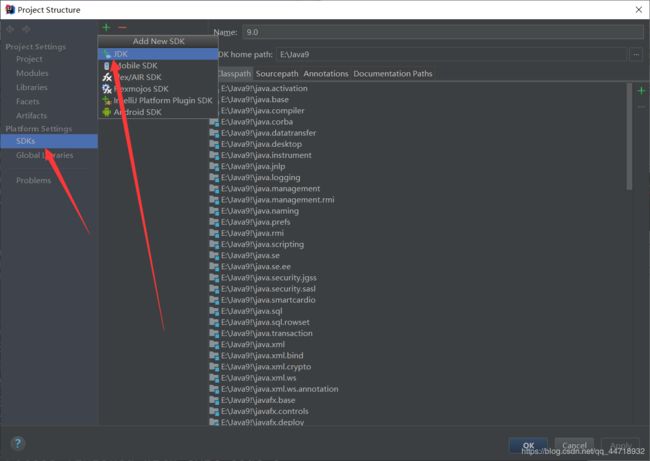Select E:\Java9!\java.activation classpath entry
The width and height of the screenshot is (650, 461).
coord(264,88)
